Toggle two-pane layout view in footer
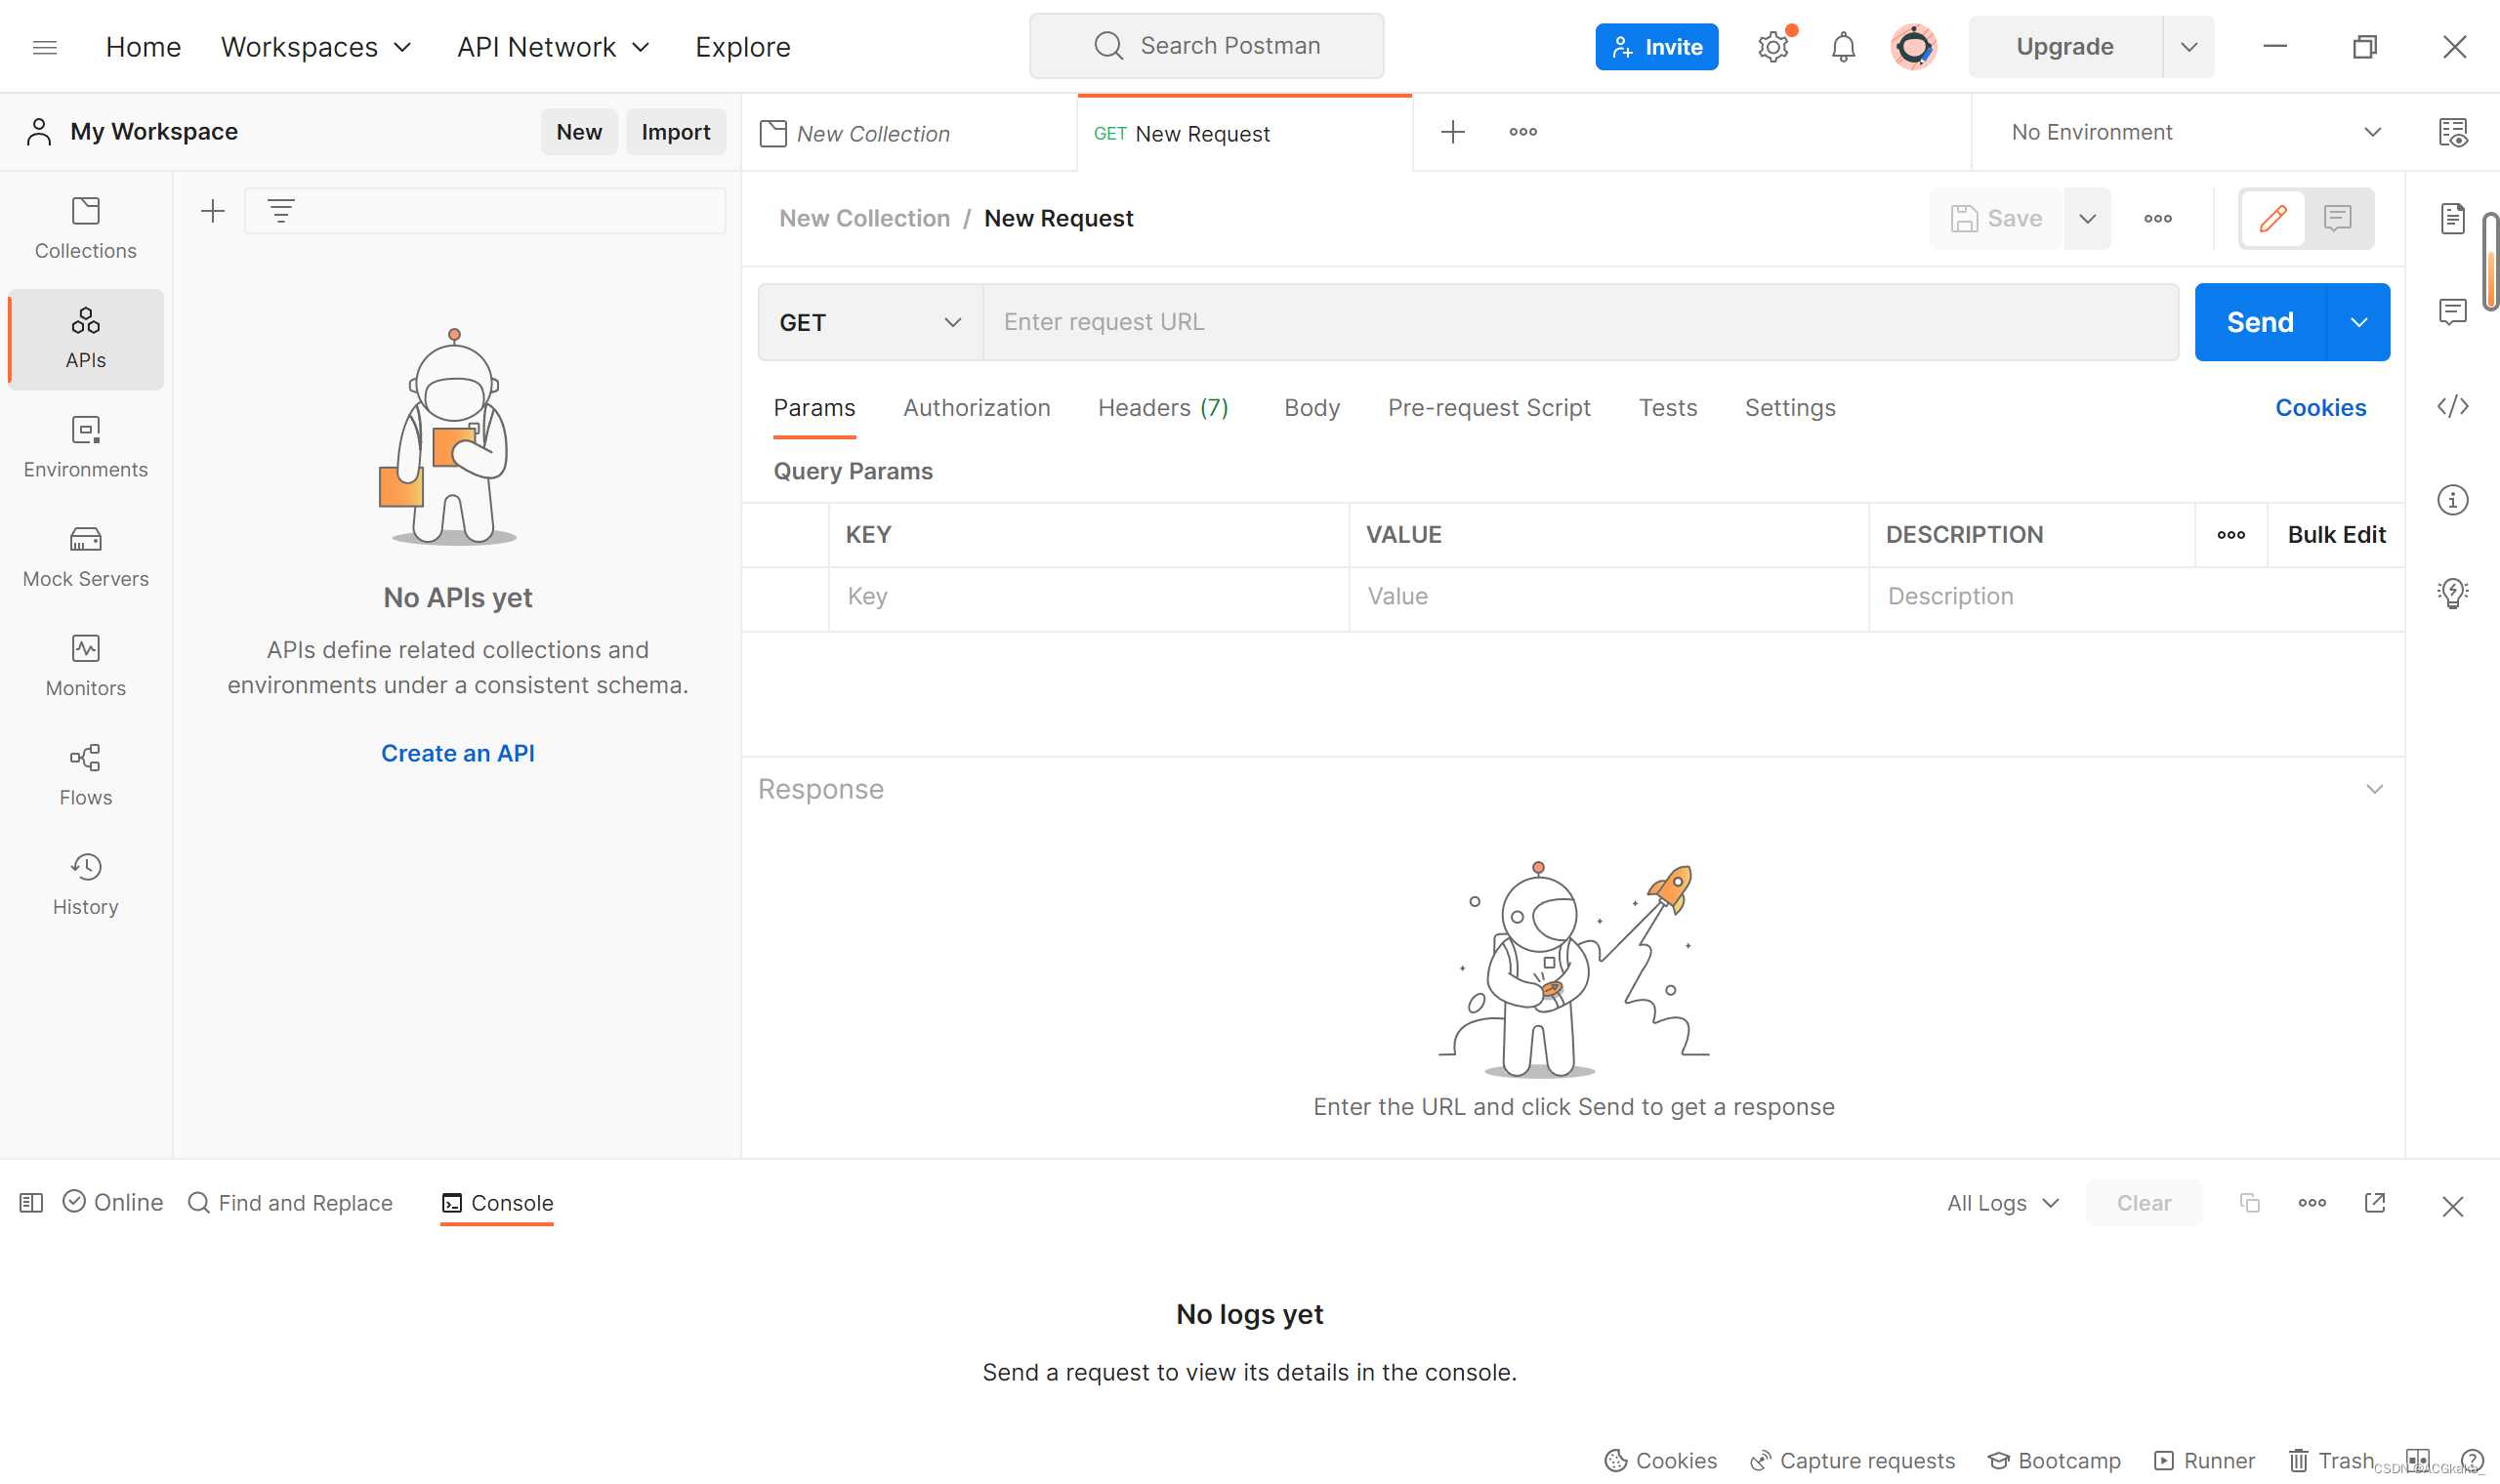2500x1484 pixels. 2418,1460
